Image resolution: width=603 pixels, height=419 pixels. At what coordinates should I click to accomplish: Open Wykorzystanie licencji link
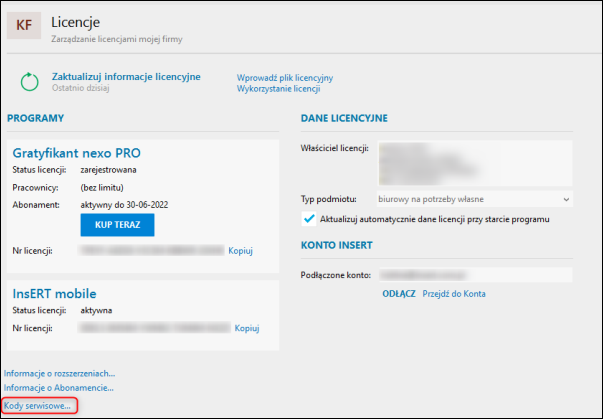[x=278, y=89]
